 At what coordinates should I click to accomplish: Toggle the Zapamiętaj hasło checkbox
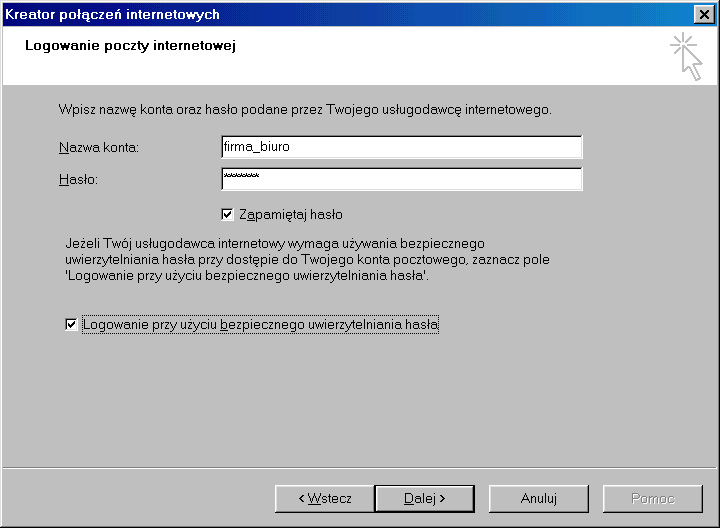[227, 214]
